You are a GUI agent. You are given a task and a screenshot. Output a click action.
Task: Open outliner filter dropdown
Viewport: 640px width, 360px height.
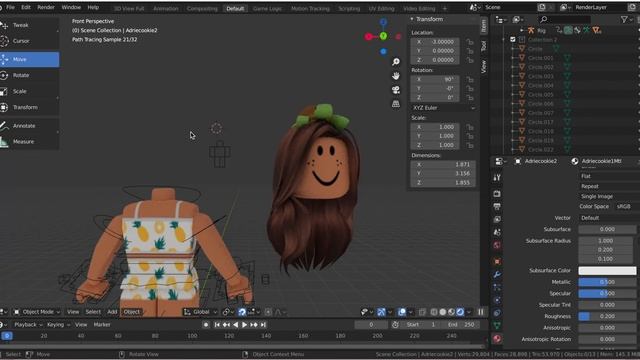pos(627,19)
